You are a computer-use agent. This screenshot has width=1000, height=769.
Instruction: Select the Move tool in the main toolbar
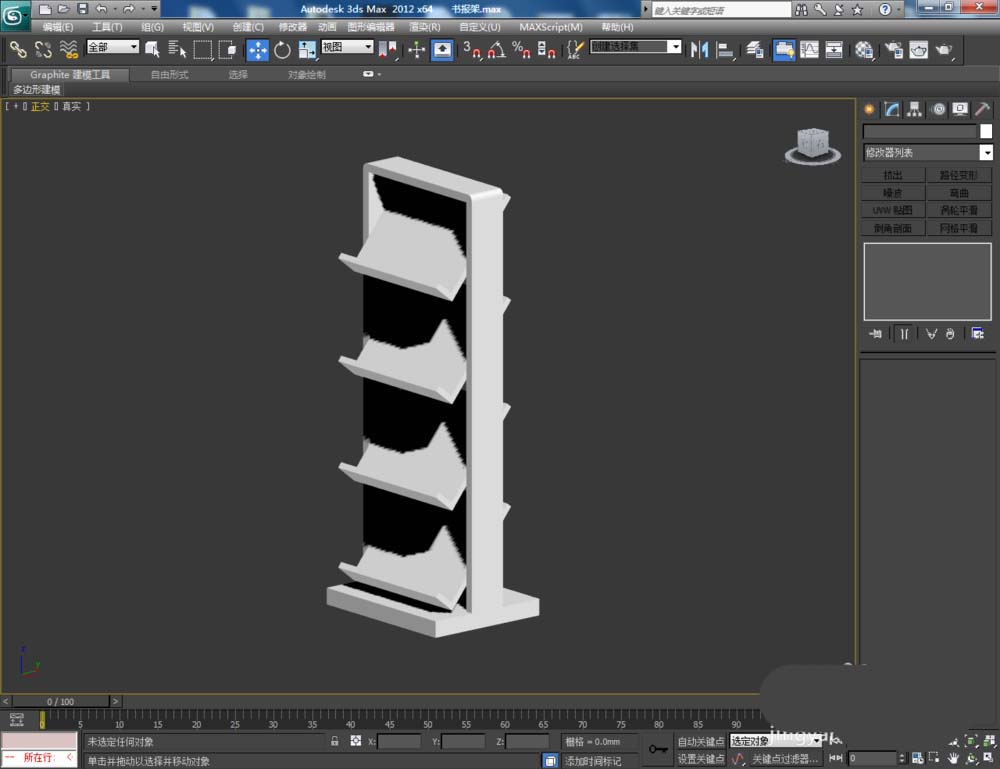click(x=257, y=49)
